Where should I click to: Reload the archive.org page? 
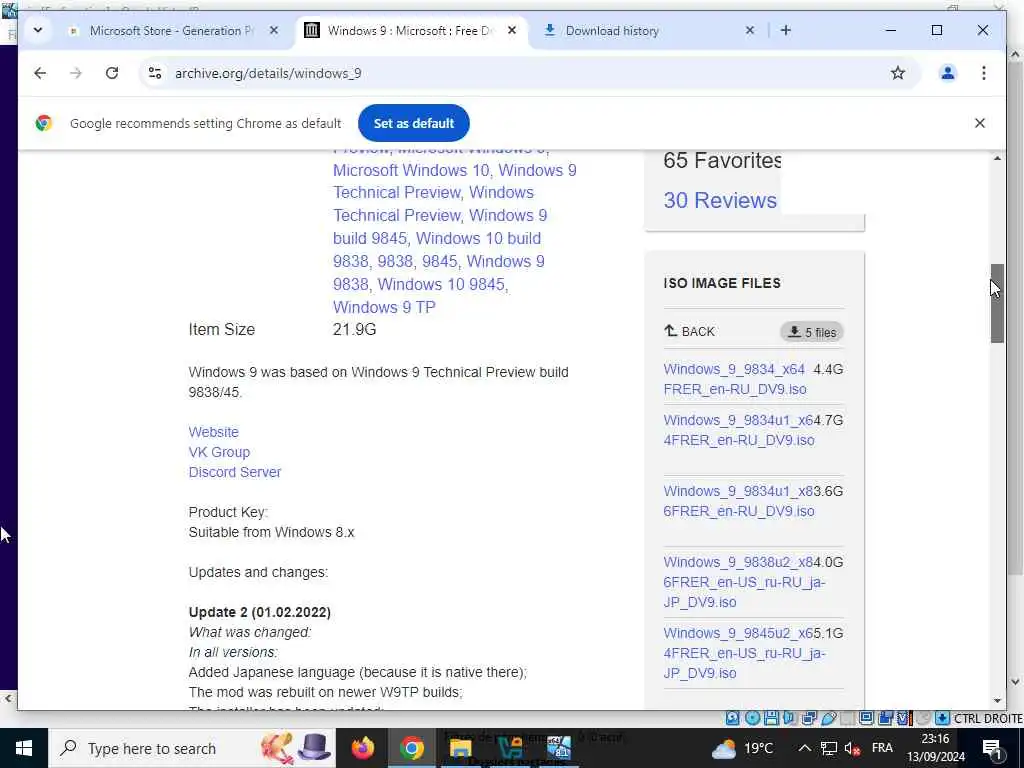pos(112,73)
